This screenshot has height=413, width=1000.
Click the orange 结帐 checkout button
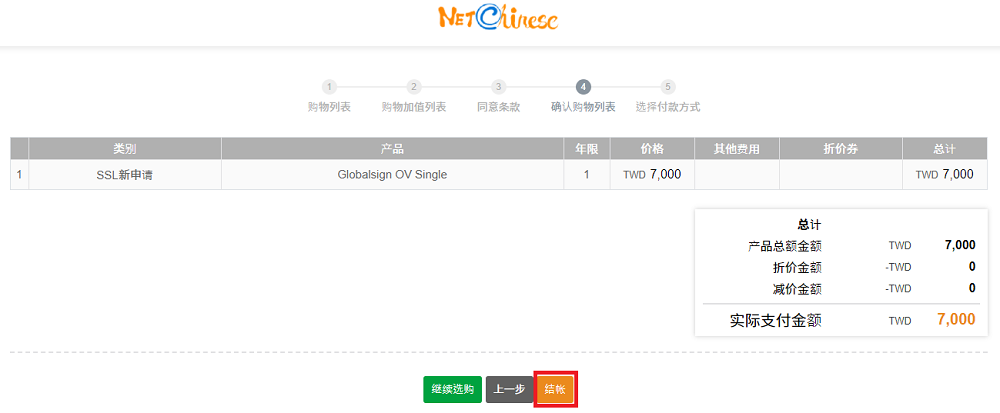pyautogui.click(x=555, y=389)
